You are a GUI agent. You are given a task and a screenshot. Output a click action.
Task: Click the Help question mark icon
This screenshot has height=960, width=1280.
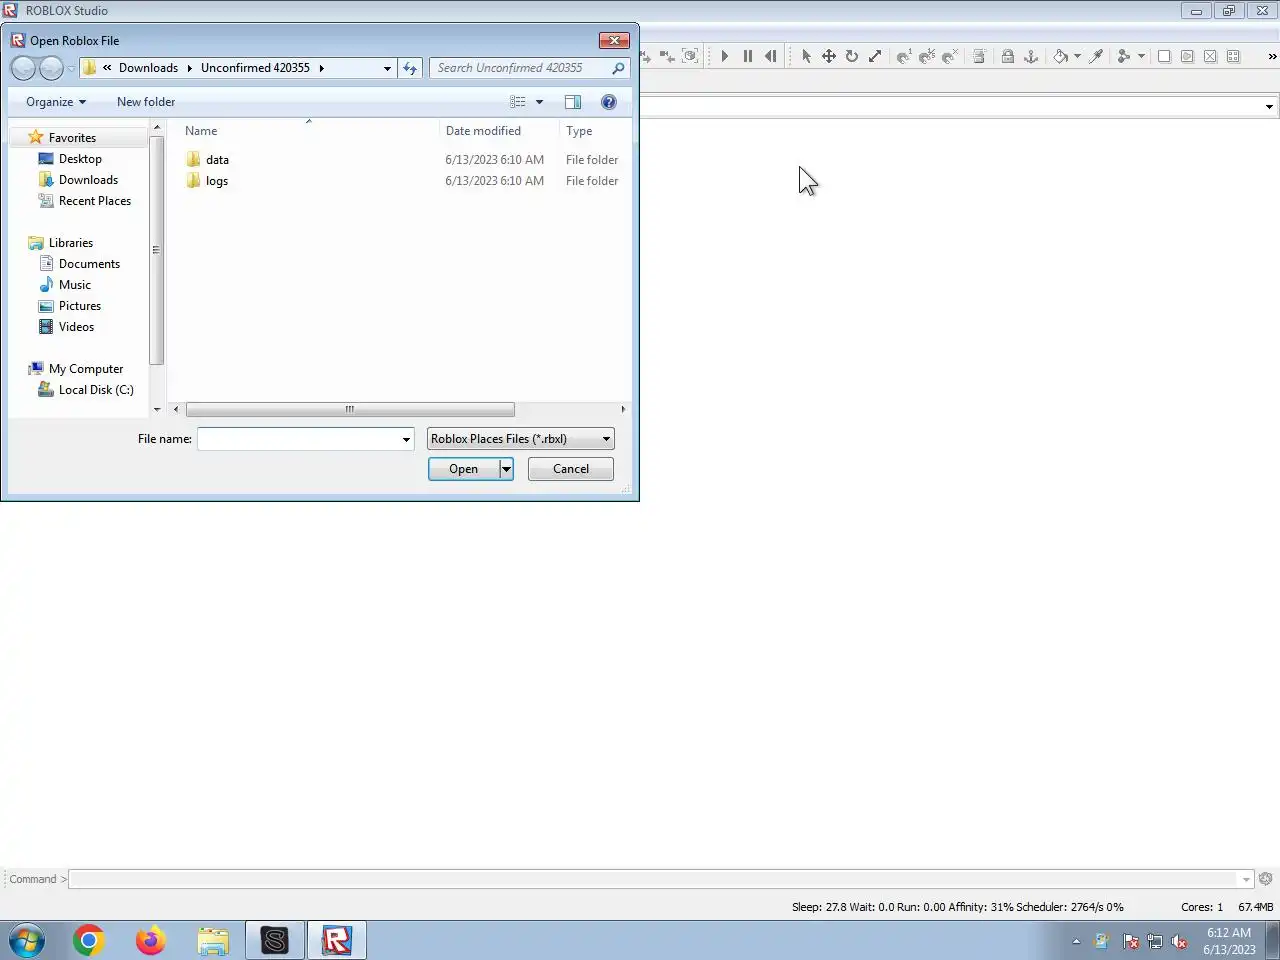(609, 102)
